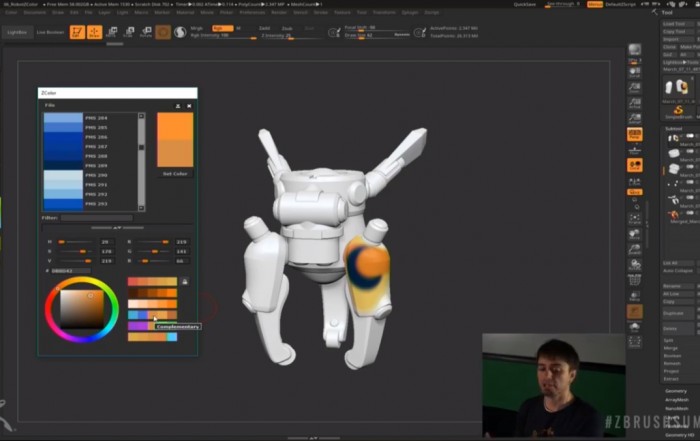Select the Draw mode icon
Screen dimensions: 700x441
click(94, 32)
